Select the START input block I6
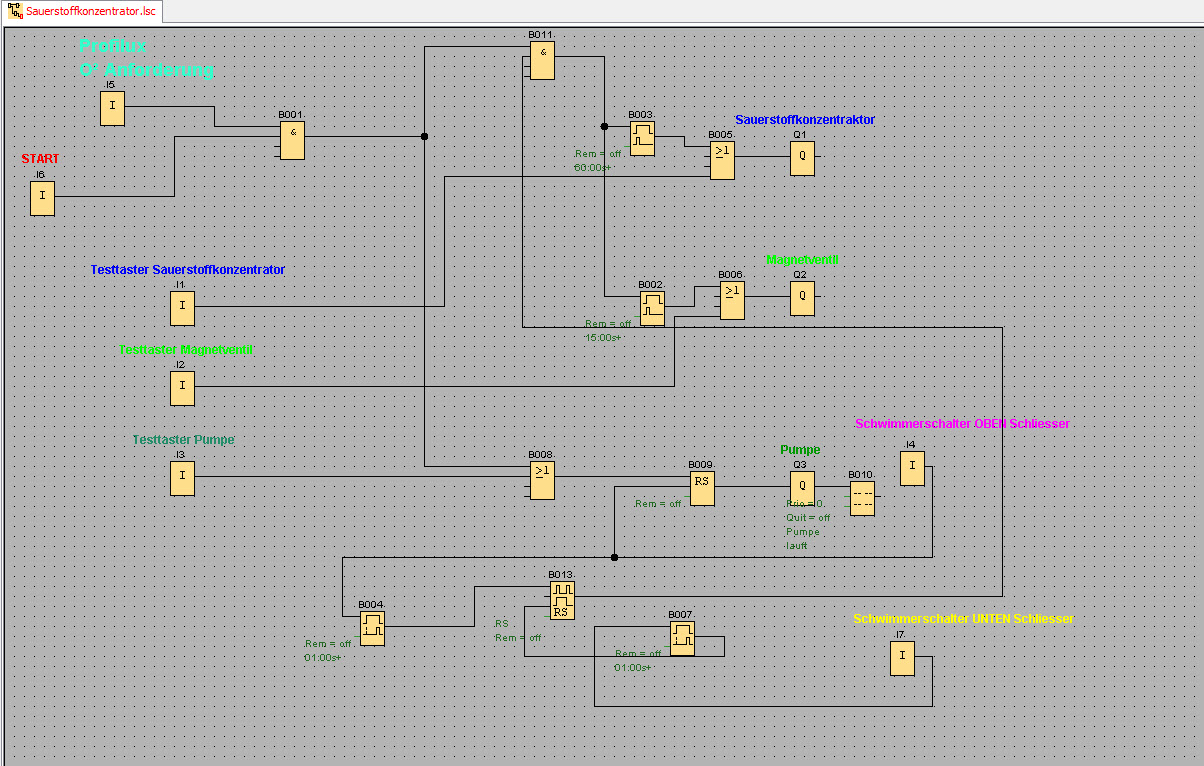Image resolution: width=1204 pixels, height=766 pixels. tap(42, 198)
